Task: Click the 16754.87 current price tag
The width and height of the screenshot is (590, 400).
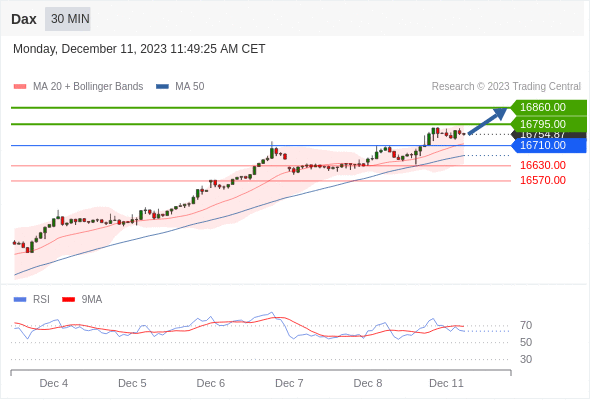Action: point(549,135)
